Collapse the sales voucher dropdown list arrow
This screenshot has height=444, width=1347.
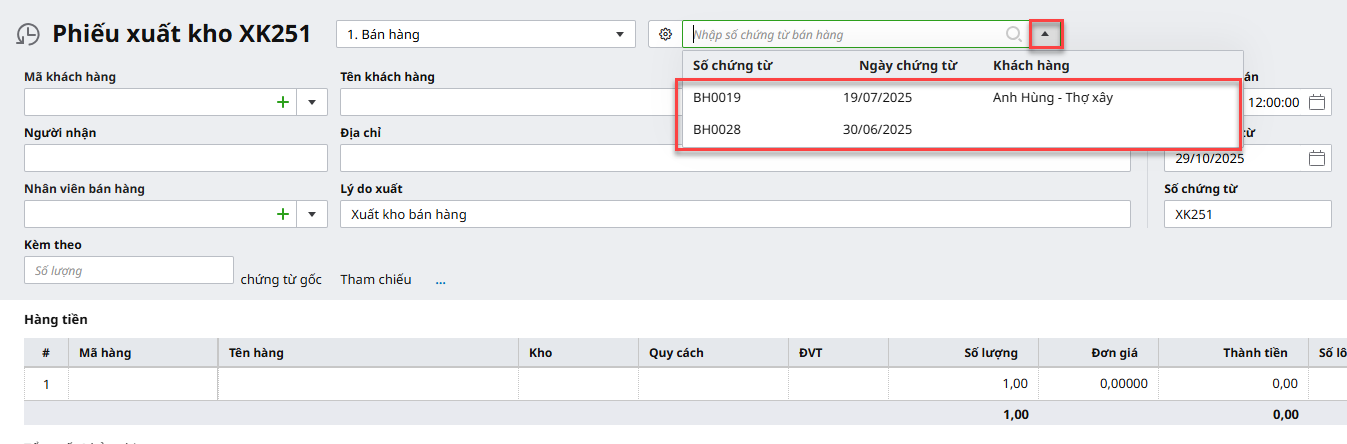click(1045, 35)
